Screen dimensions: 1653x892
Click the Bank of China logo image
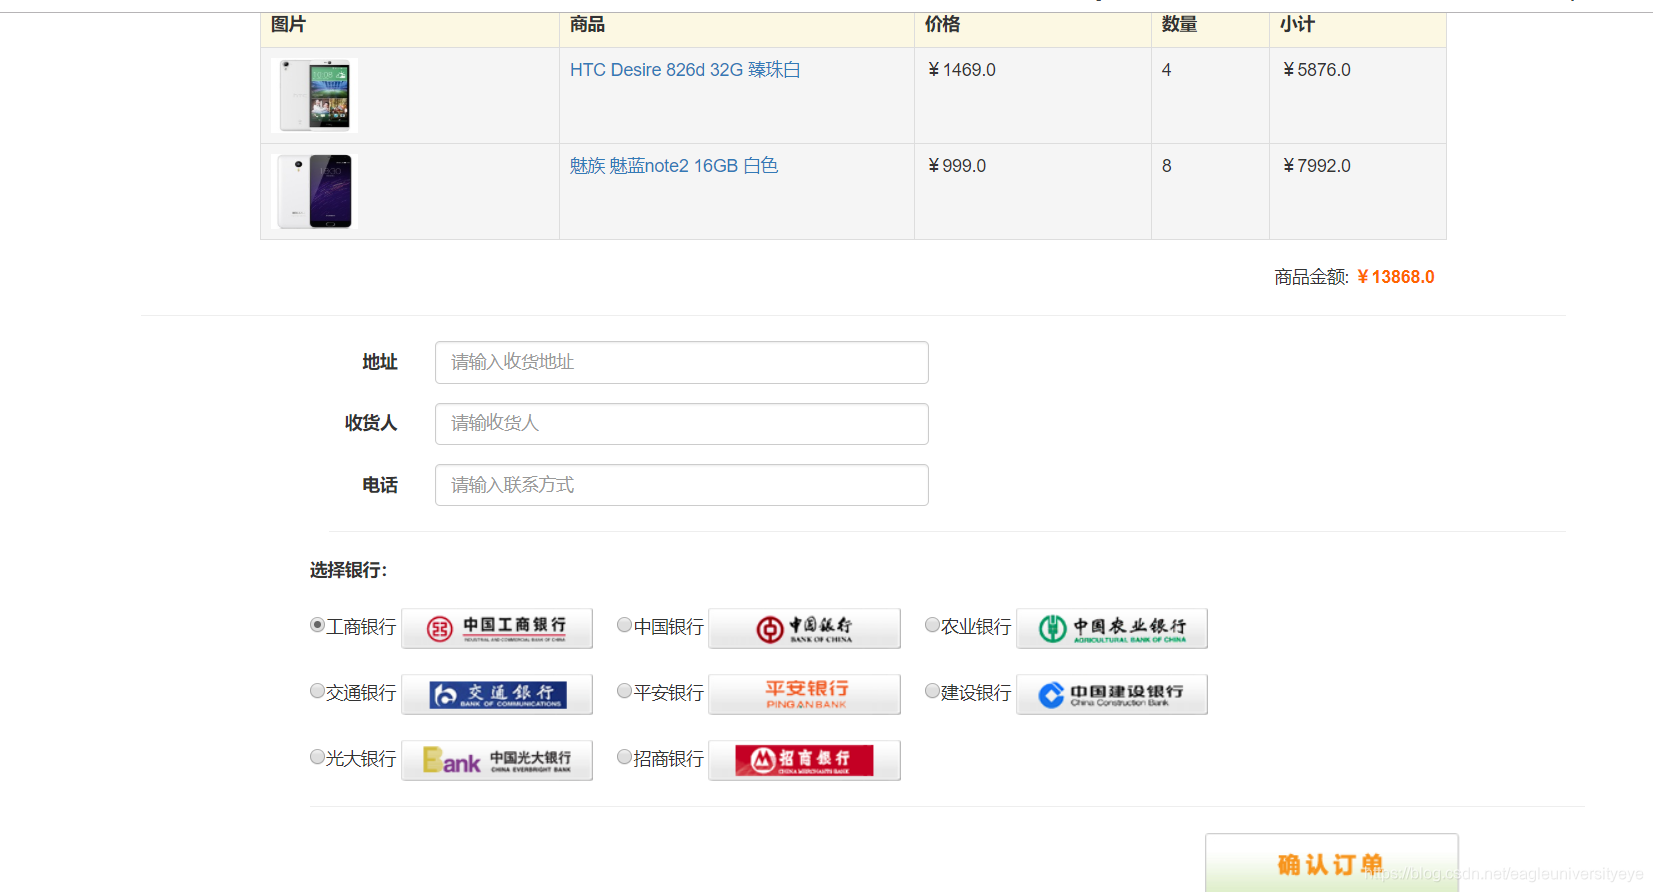point(804,628)
